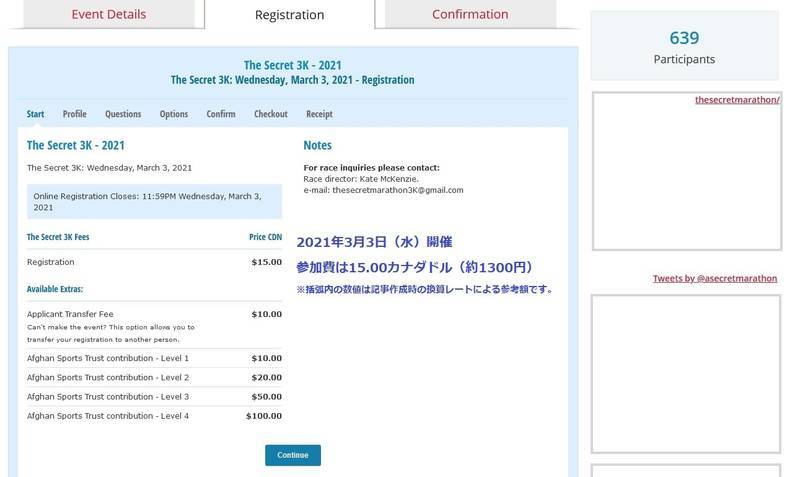Click Afghan Sports Trust contribution - Level 2
800x477 pixels.
point(108,378)
